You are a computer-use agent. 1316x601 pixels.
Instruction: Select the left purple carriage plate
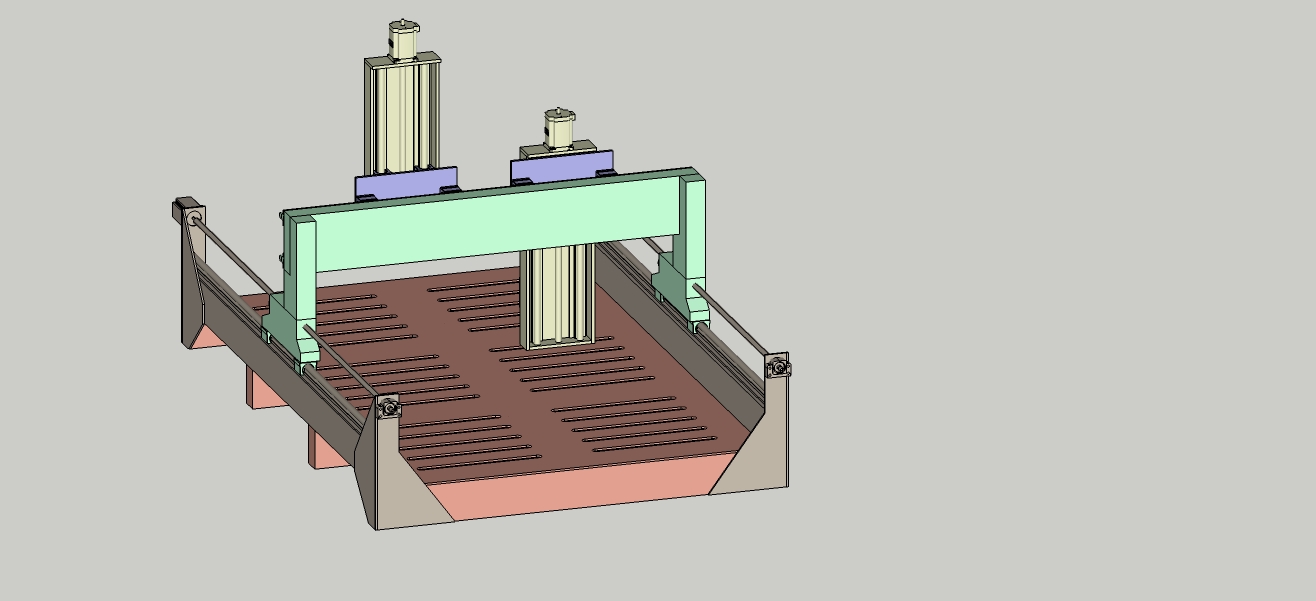(x=405, y=184)
